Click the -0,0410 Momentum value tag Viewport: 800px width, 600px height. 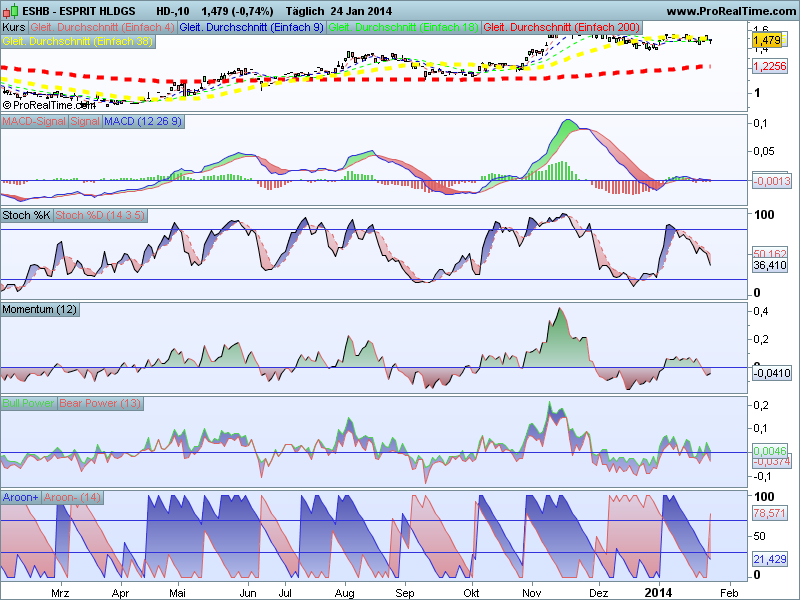coord(772,373)
